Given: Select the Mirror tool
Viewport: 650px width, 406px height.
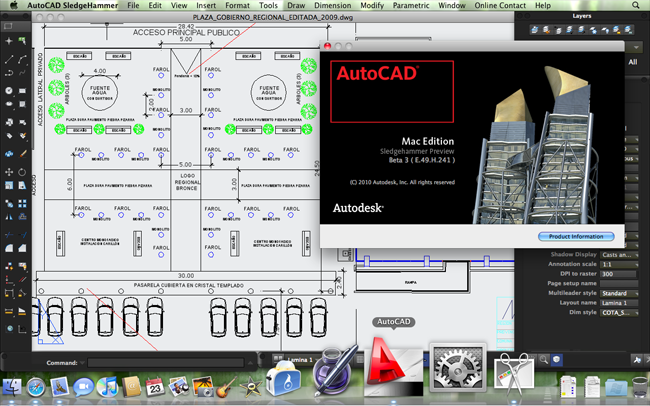Looking at the screenshot, I should coord(9,216).
